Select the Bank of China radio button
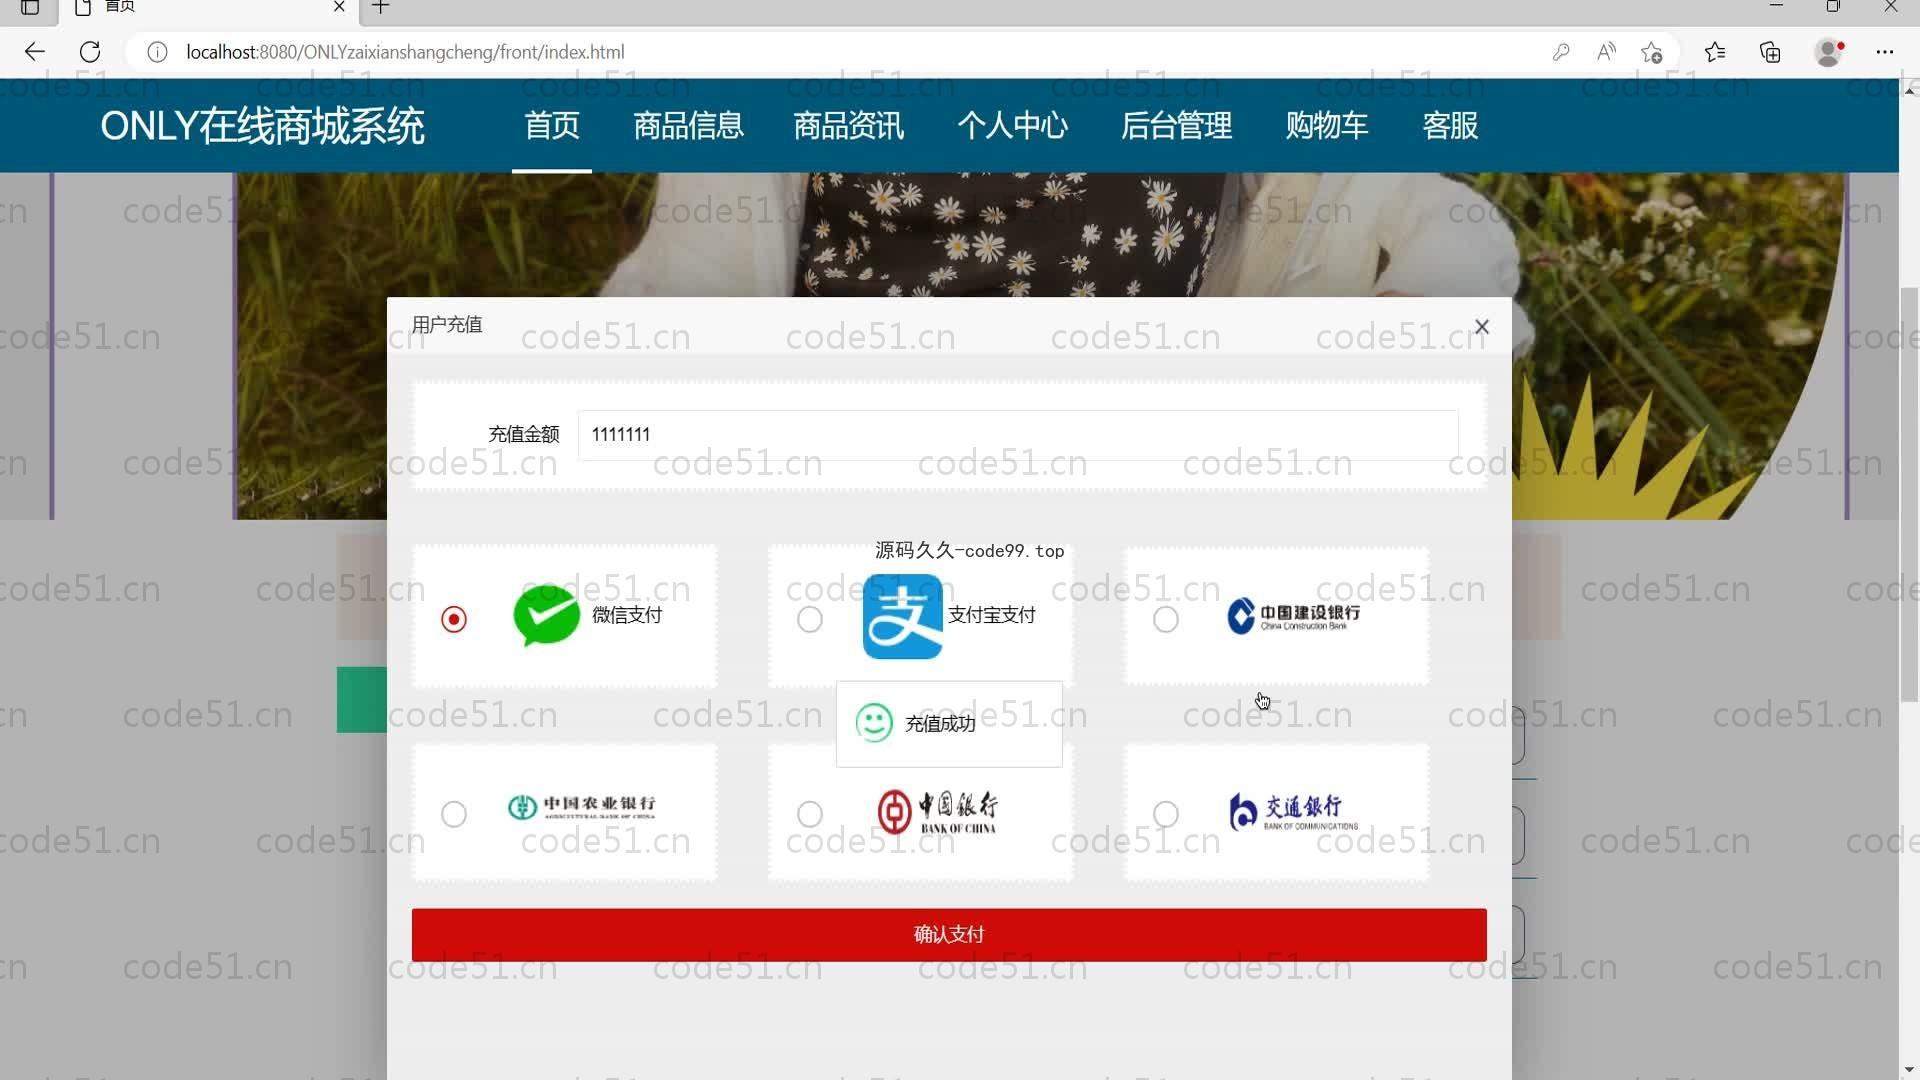Screen dimensions: 1920x1080 tap(810, 814)
